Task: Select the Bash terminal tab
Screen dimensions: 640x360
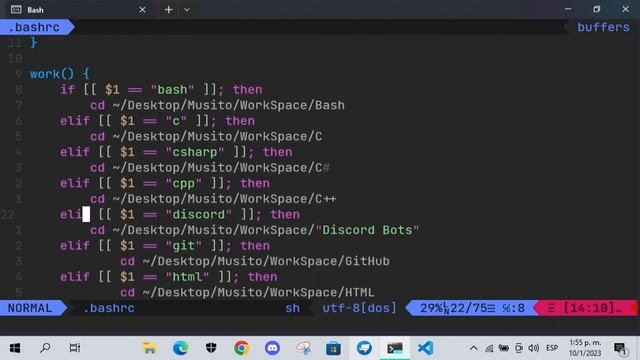Action: point(78,9)
